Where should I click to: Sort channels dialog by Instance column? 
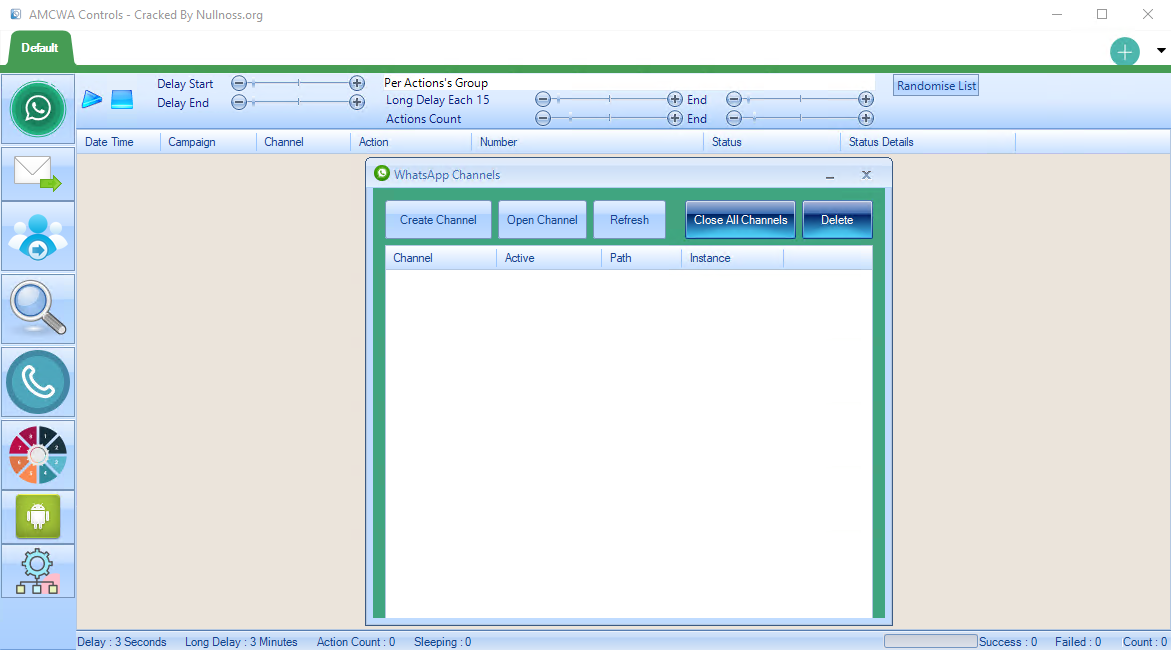[733, 258]
